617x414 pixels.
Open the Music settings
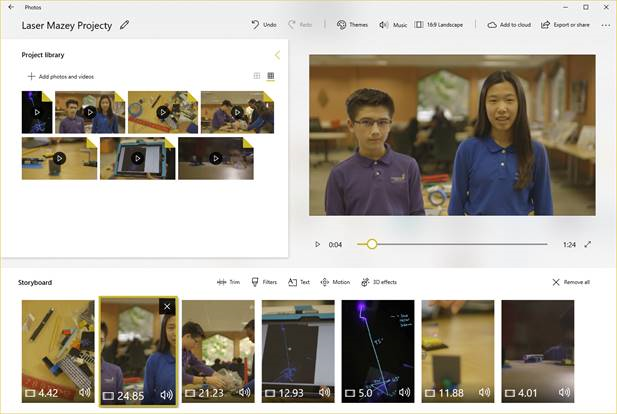[392, 24]
